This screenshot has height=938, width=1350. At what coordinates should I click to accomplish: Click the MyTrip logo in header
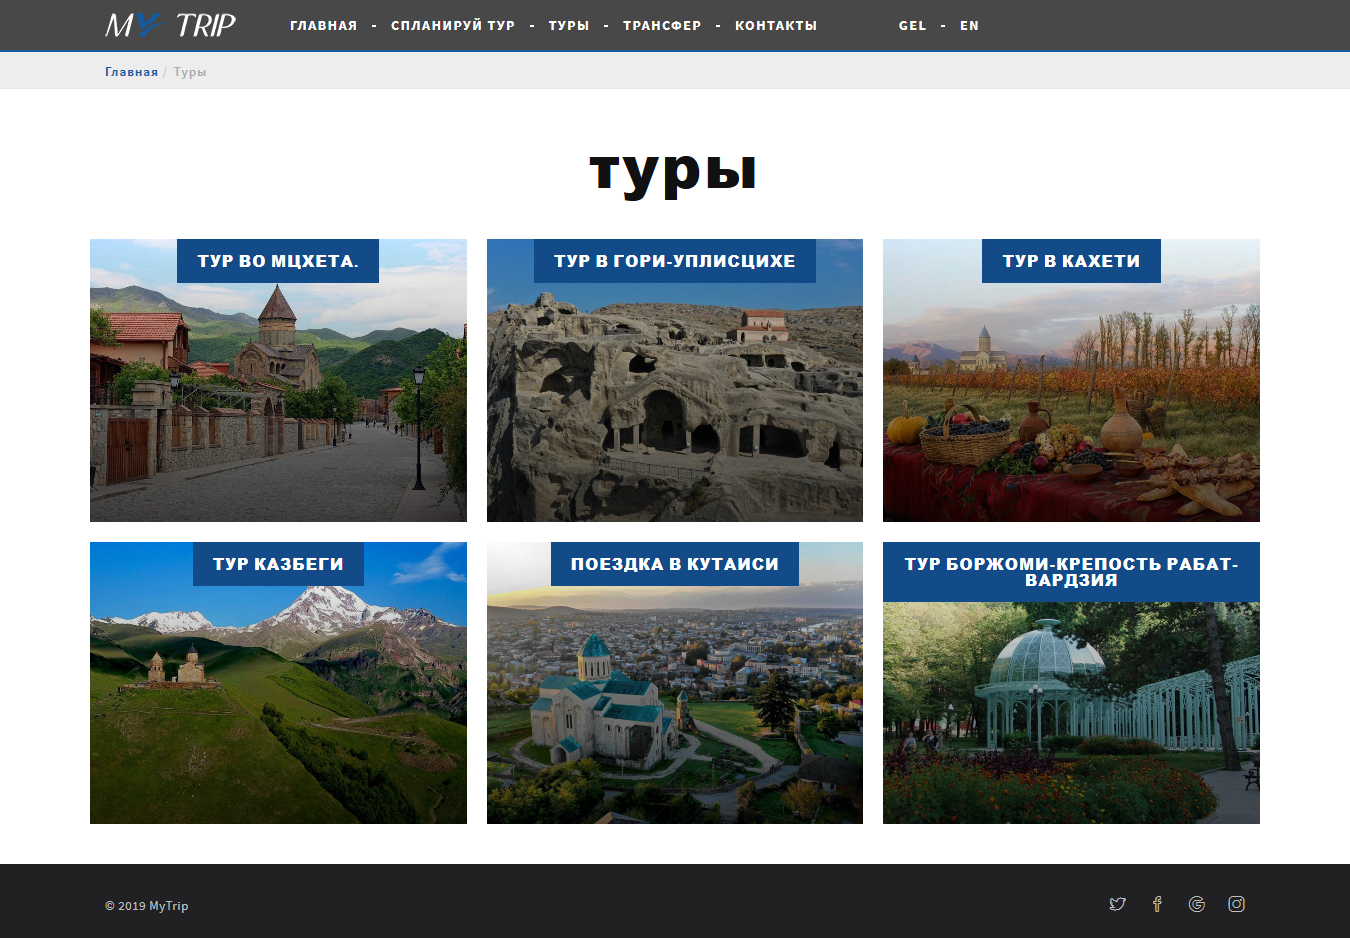(171, 25)
